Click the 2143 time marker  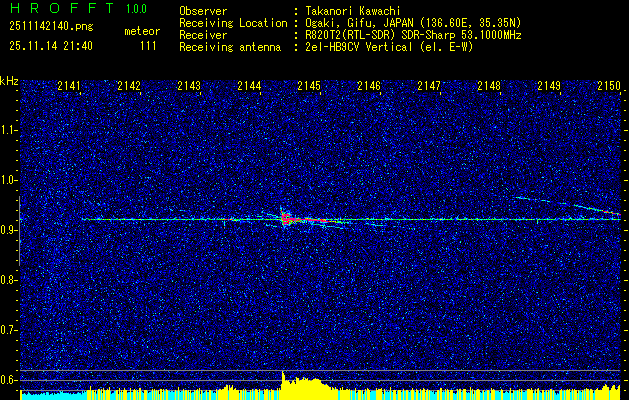point(189,86)
